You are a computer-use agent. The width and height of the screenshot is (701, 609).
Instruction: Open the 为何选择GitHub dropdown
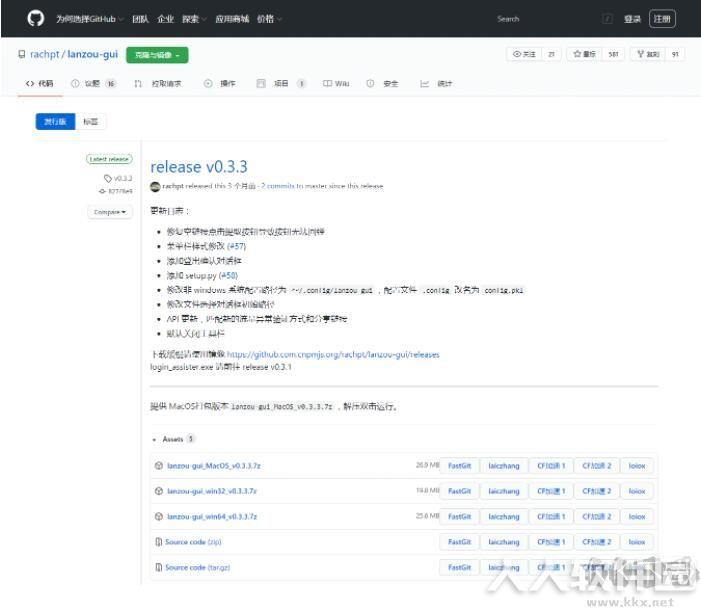coord(89,19)
